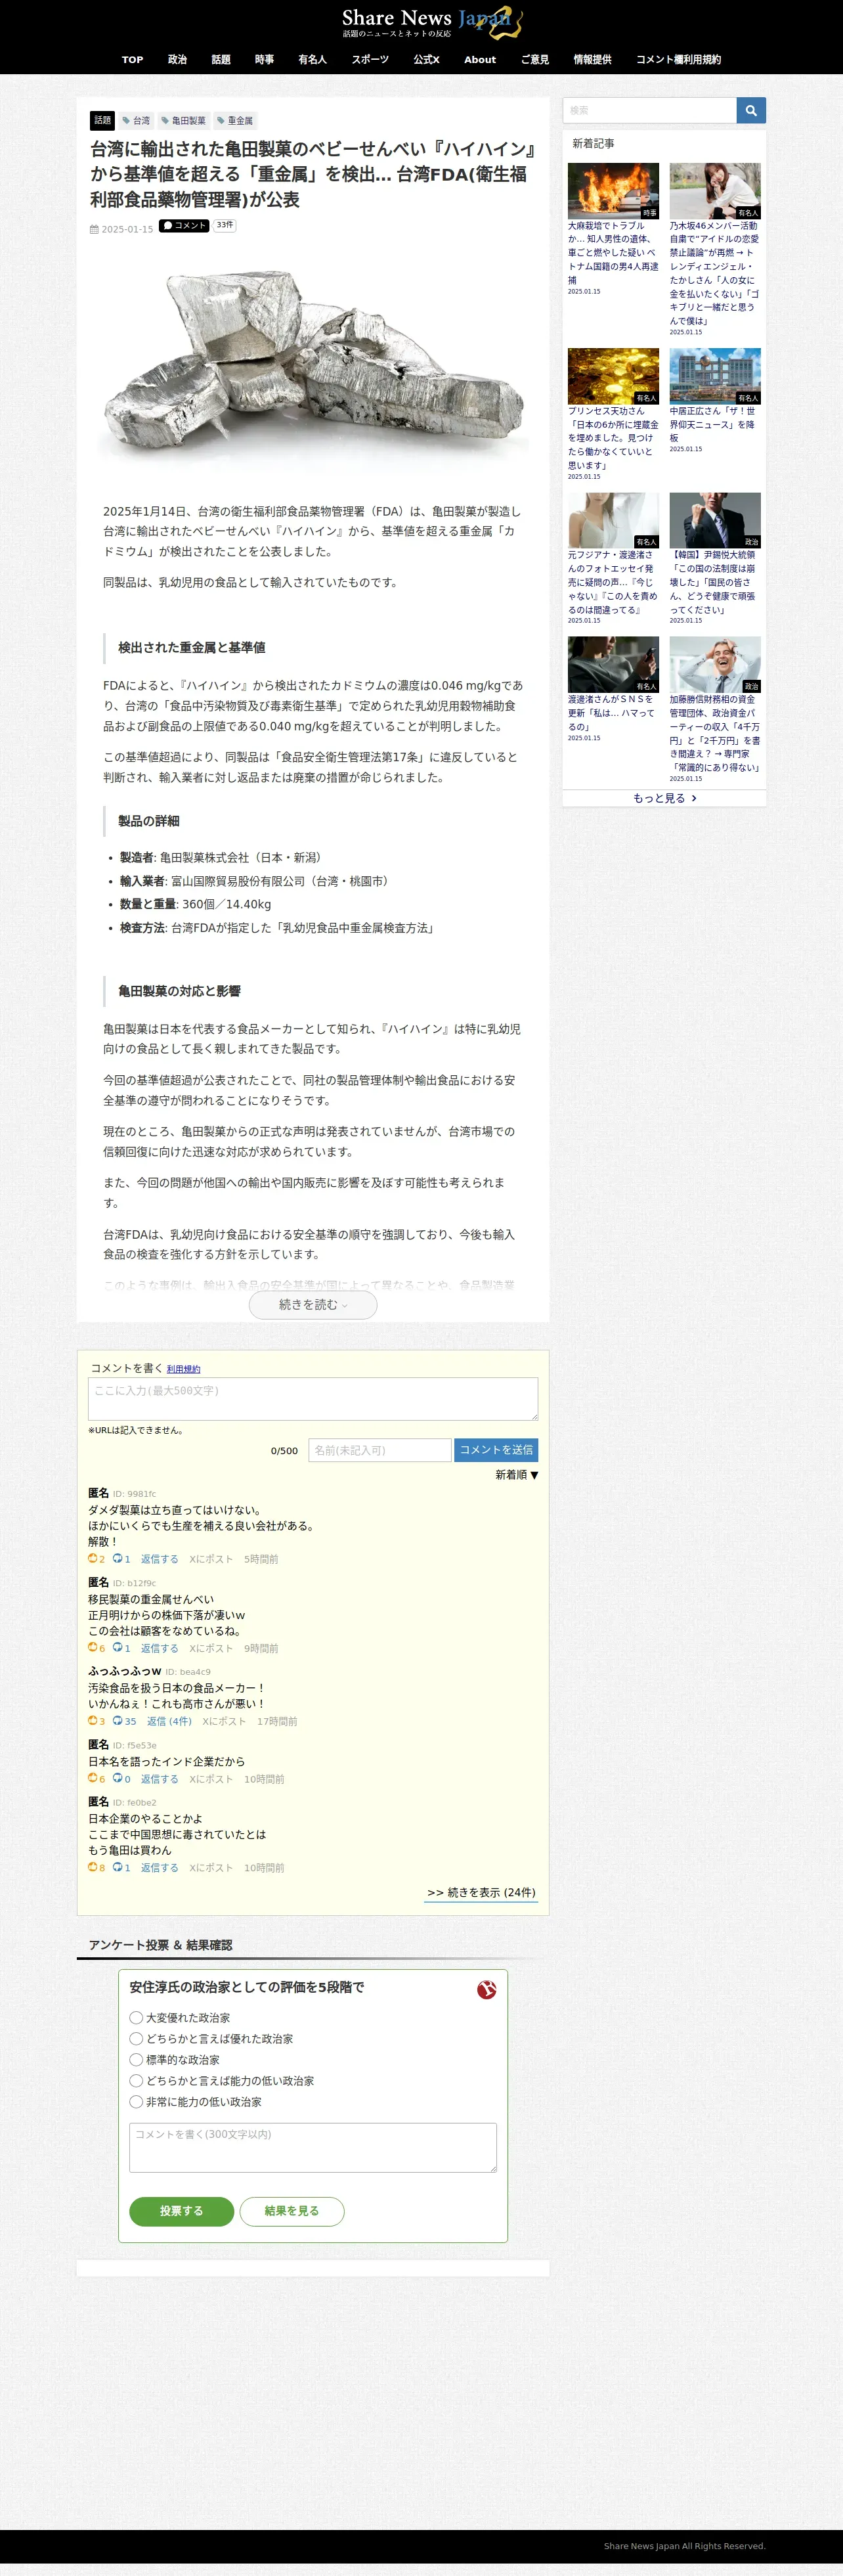
Task: Expand article with 続きを読む
Action: click(x=313, y=1304)
